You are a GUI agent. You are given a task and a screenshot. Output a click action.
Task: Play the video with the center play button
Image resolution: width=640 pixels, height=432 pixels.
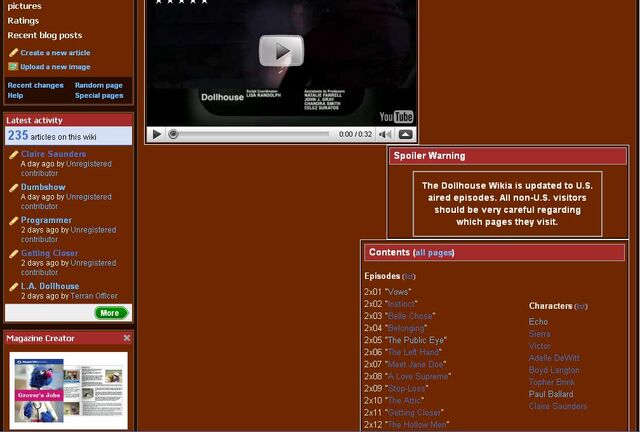click(281, 51)
